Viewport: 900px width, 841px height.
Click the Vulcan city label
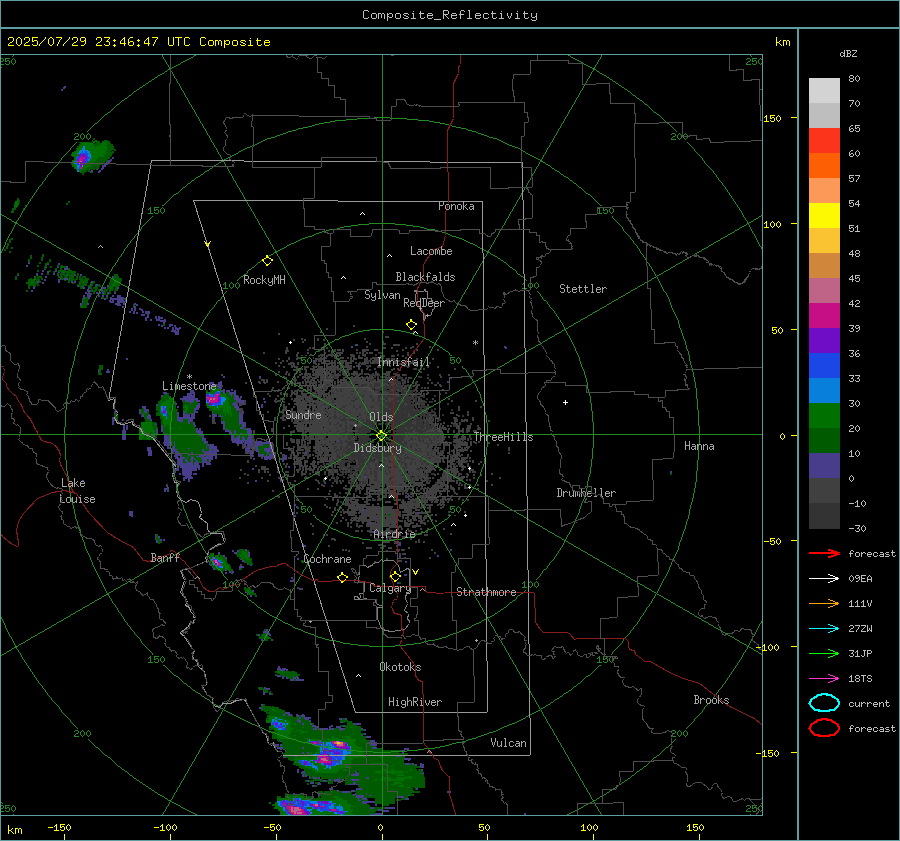[509, 743]
